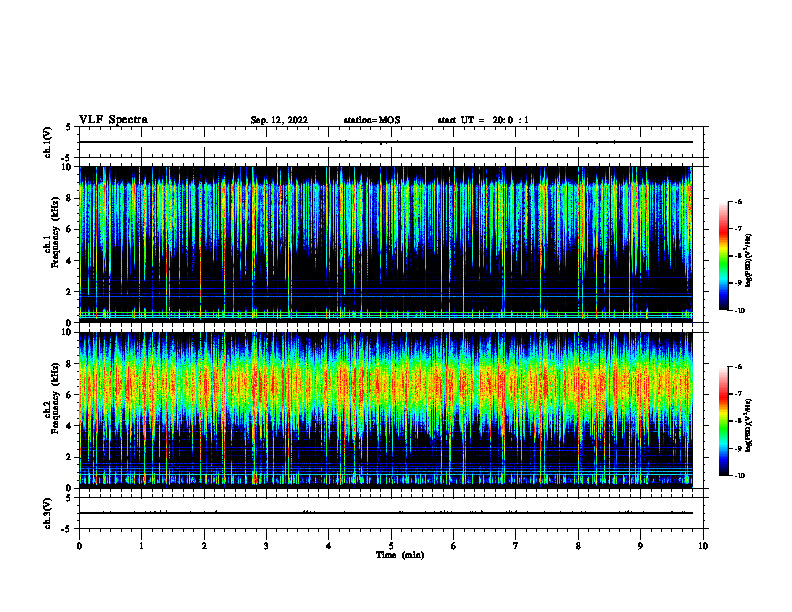Viewport: 792px width, 612px height.
Task: Select the ch.1 "Frequency (kHz)" axis label
Action: [x=55, y=232]
